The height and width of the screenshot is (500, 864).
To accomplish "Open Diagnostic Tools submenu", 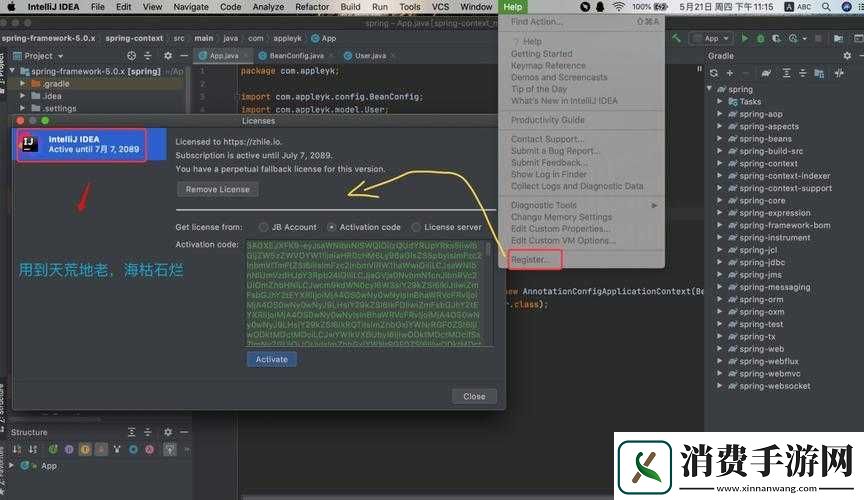I will coord(581,205).
